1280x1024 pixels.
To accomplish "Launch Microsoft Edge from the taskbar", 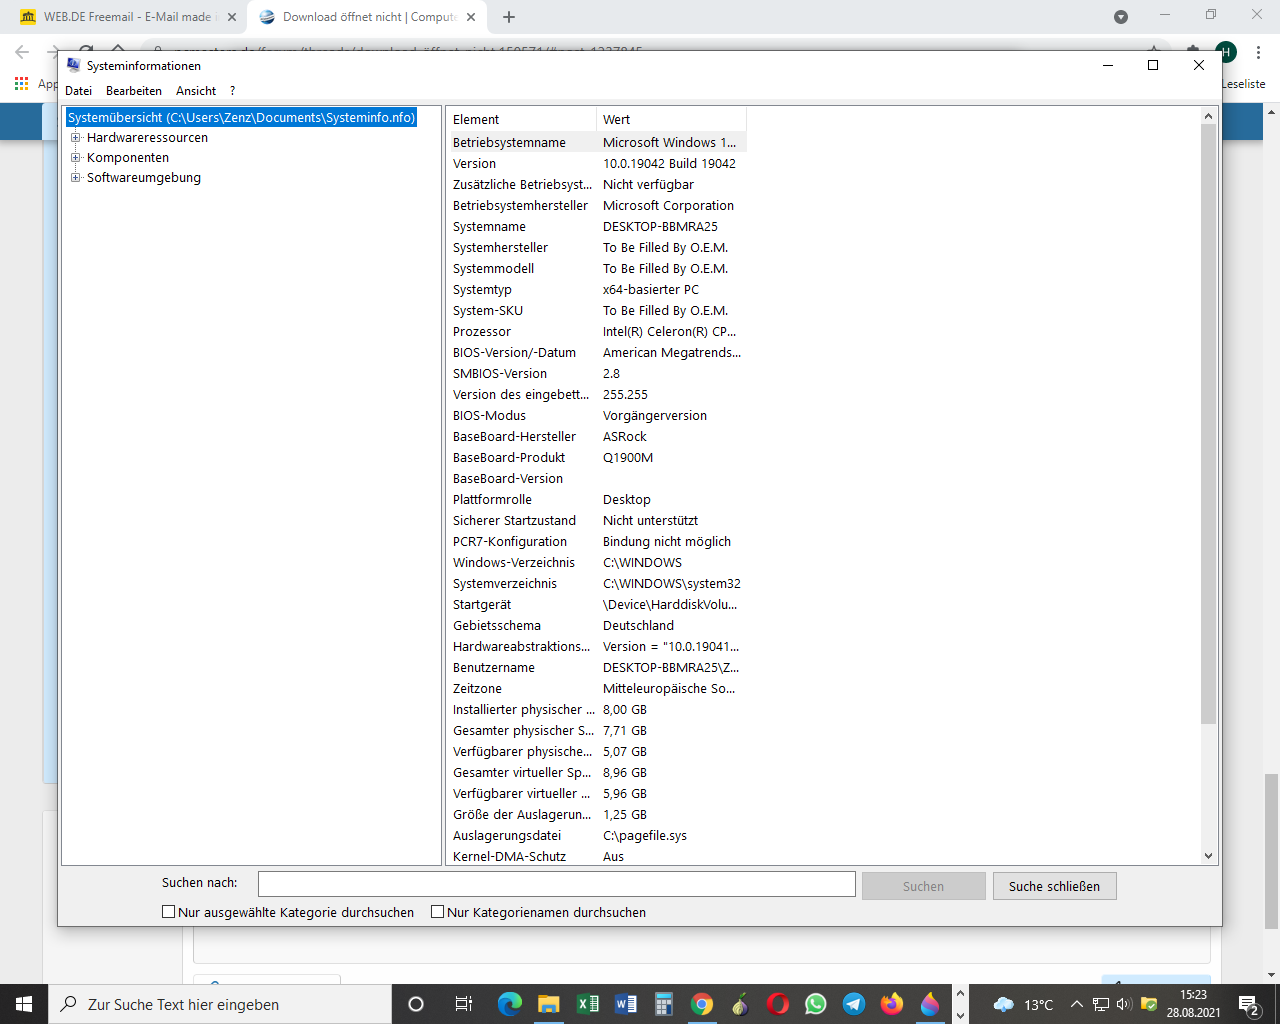I will (510, 1004).
